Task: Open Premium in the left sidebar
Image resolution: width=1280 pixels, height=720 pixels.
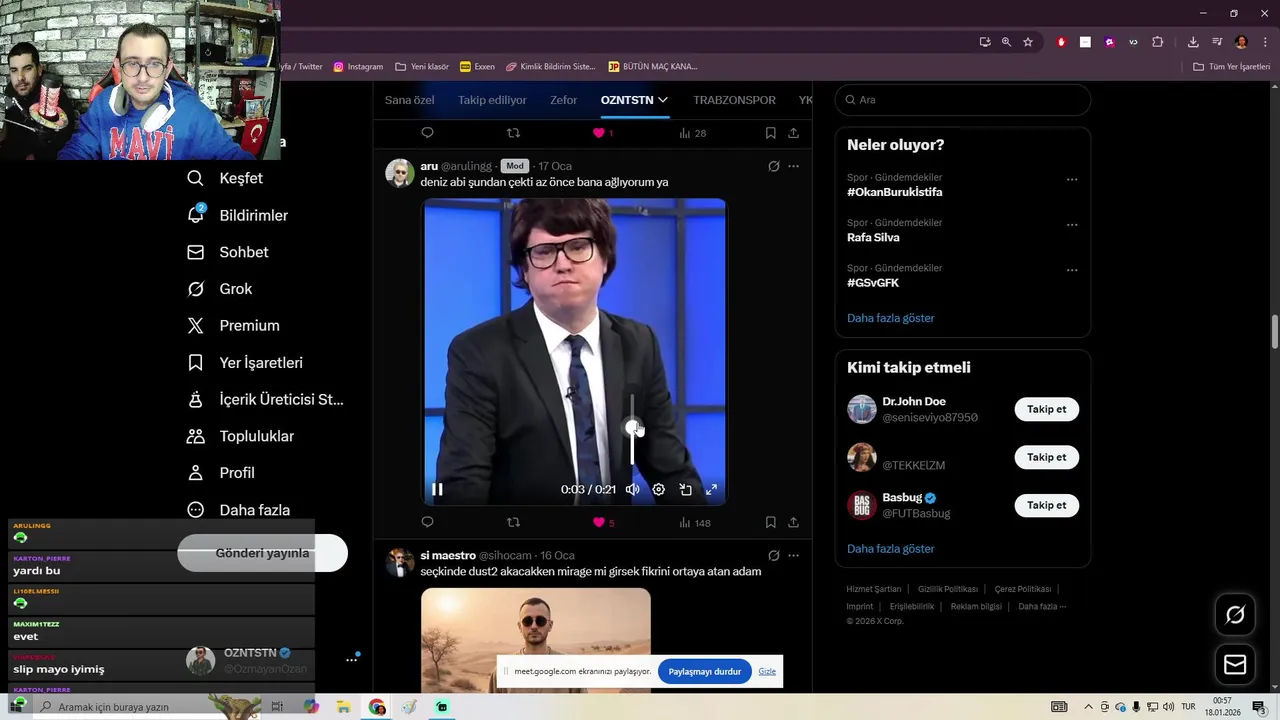Action: point(233,326)
